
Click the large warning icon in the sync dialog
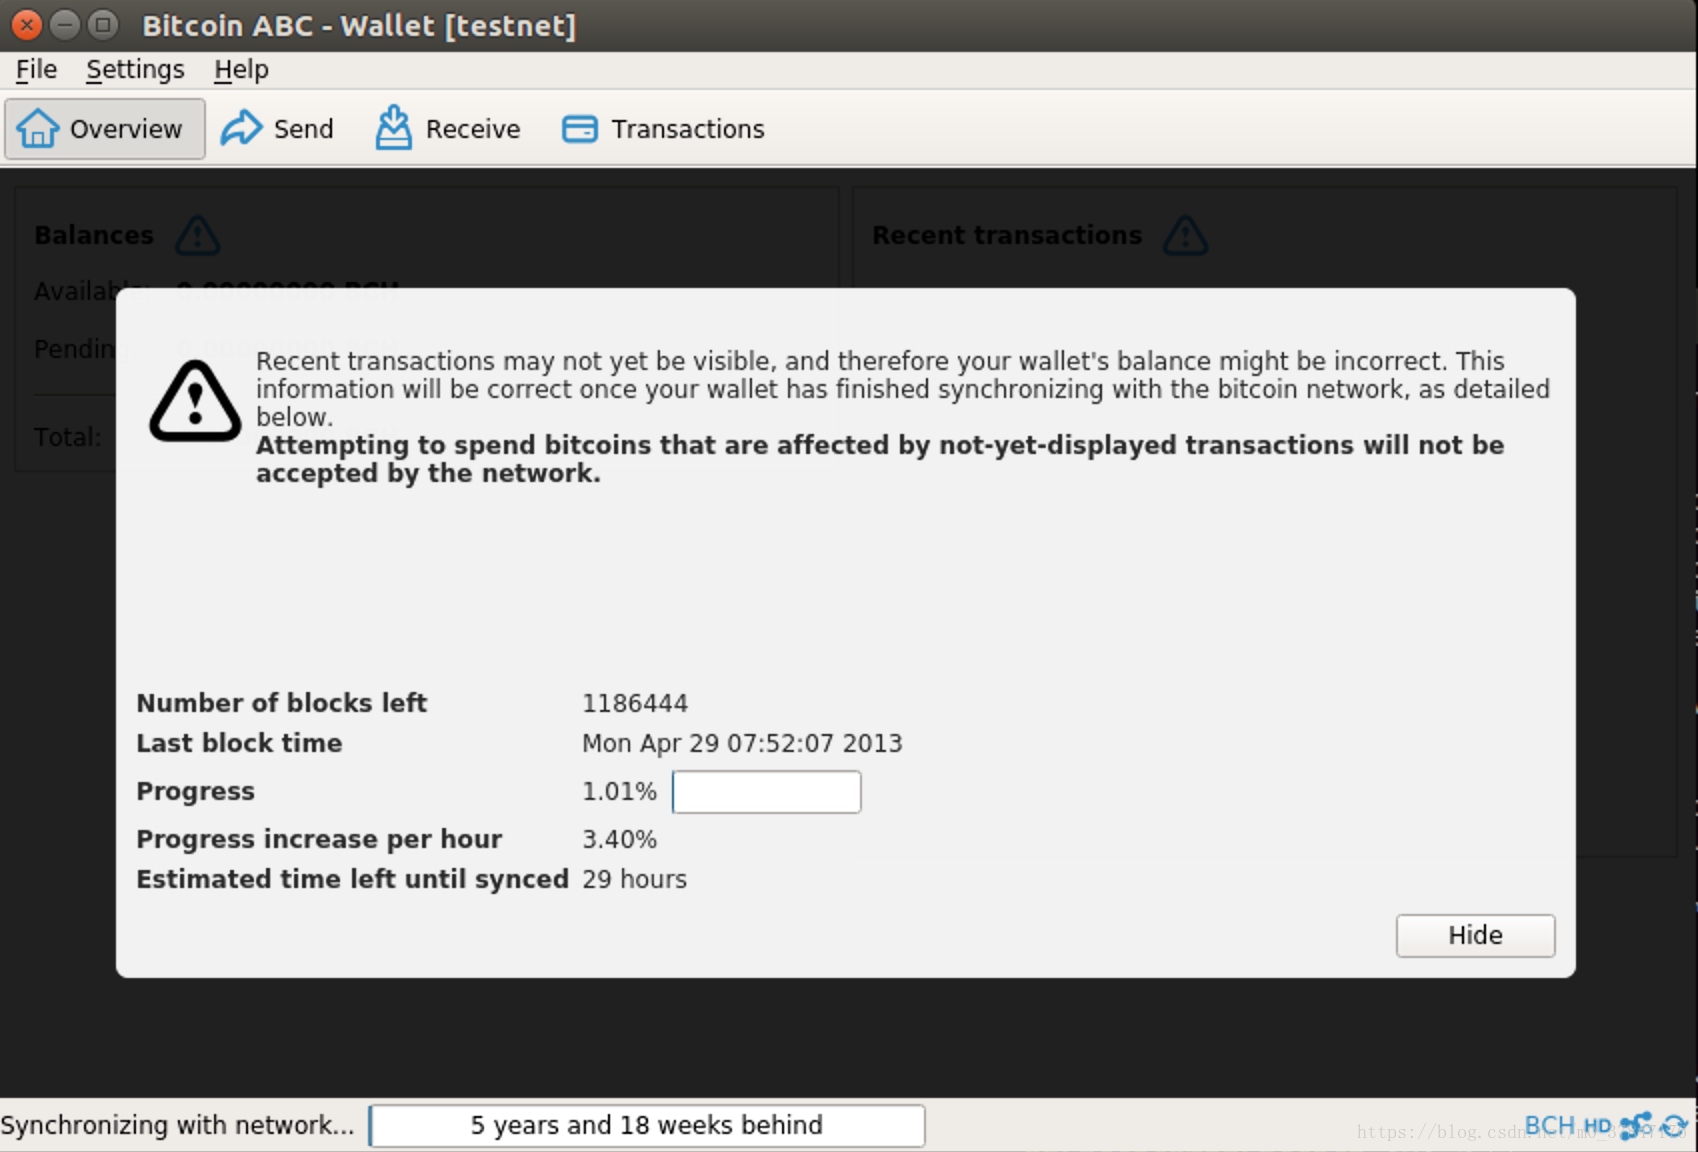[x=195, y=401]
